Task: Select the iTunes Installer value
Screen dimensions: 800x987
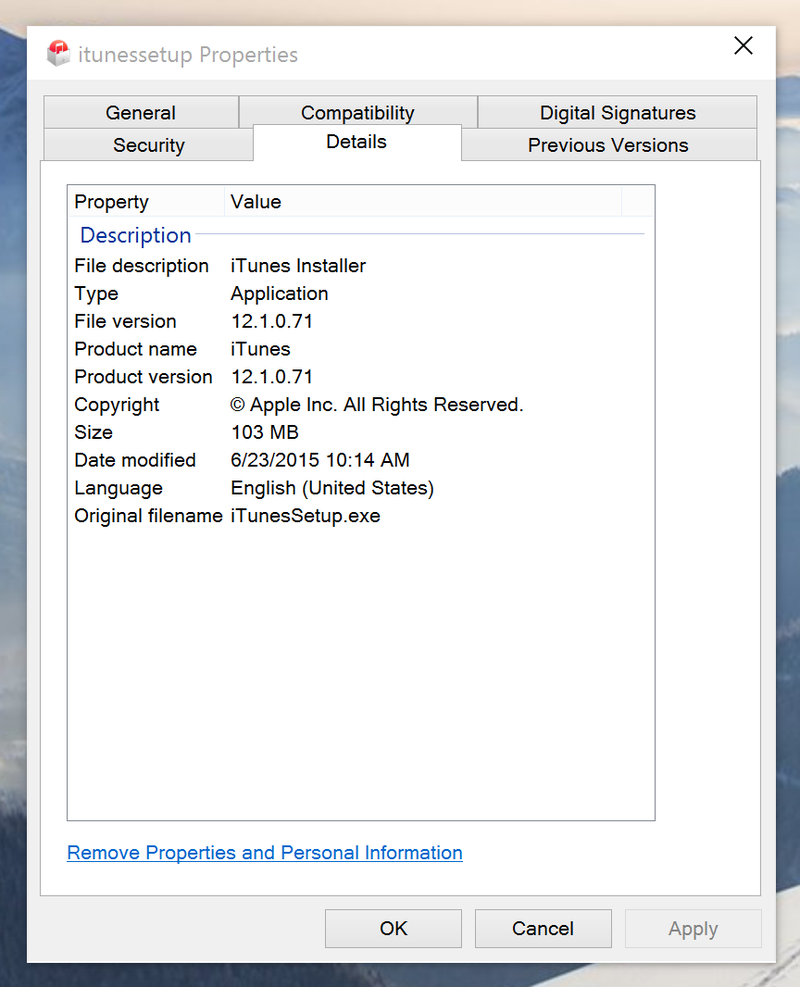Action: click(x=298, y=266)
